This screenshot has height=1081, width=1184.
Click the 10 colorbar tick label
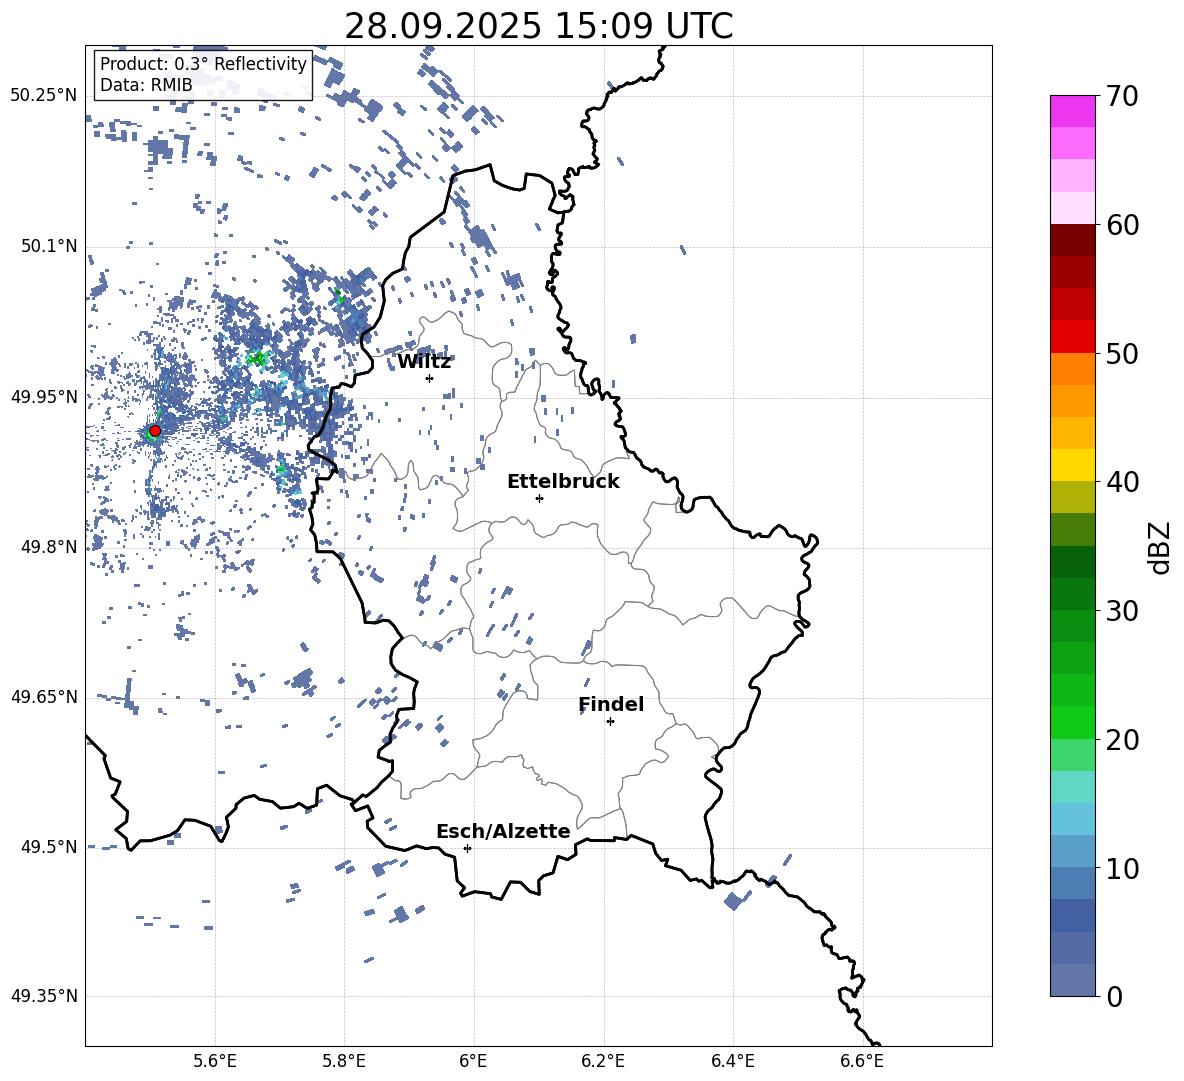pos(1122,869)
